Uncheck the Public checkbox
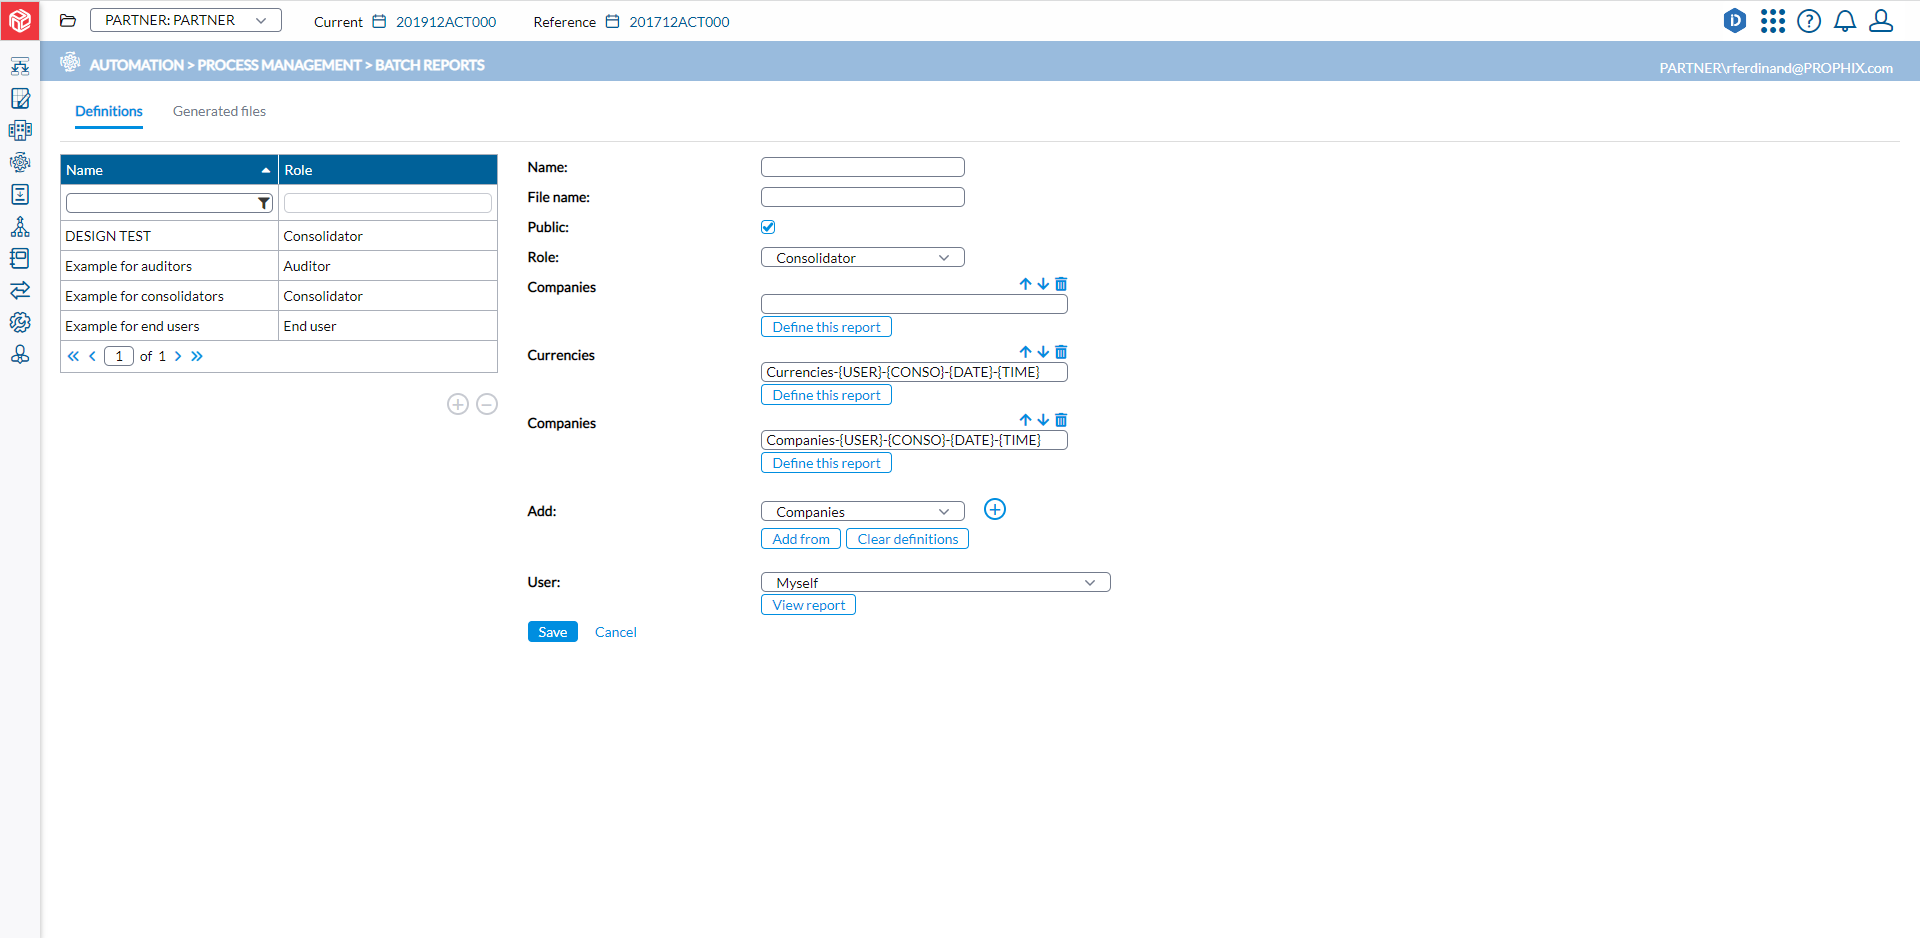 (x=768, y=227)
